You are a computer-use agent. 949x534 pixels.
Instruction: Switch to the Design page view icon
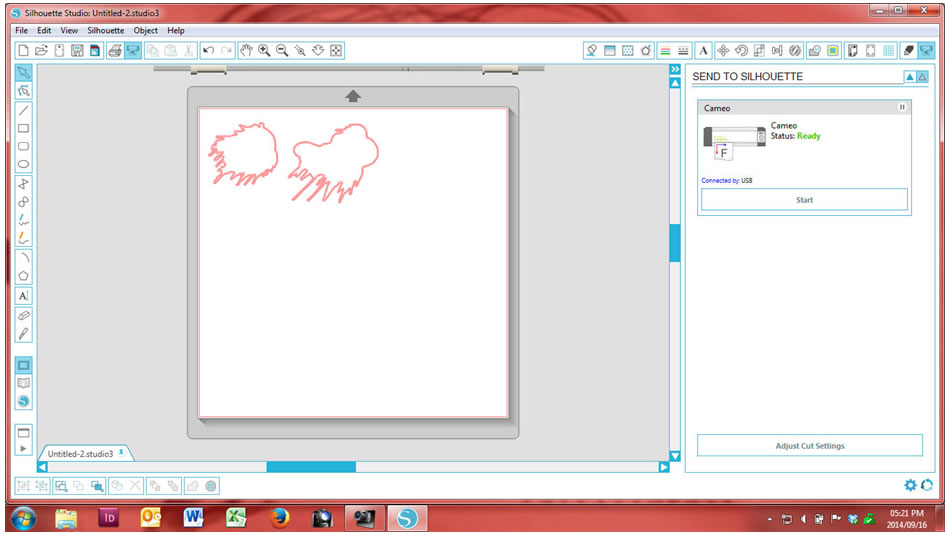coord(24,365)
